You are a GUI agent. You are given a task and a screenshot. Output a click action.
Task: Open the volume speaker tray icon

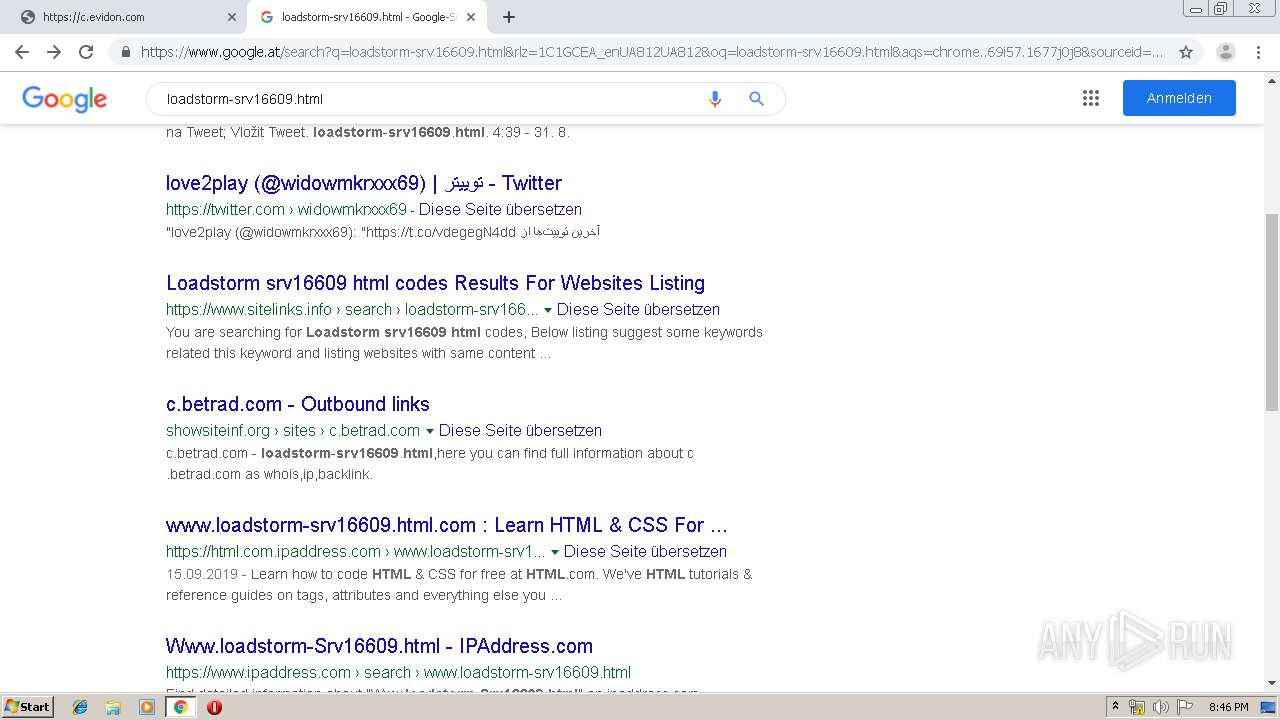click(1161, 707)
